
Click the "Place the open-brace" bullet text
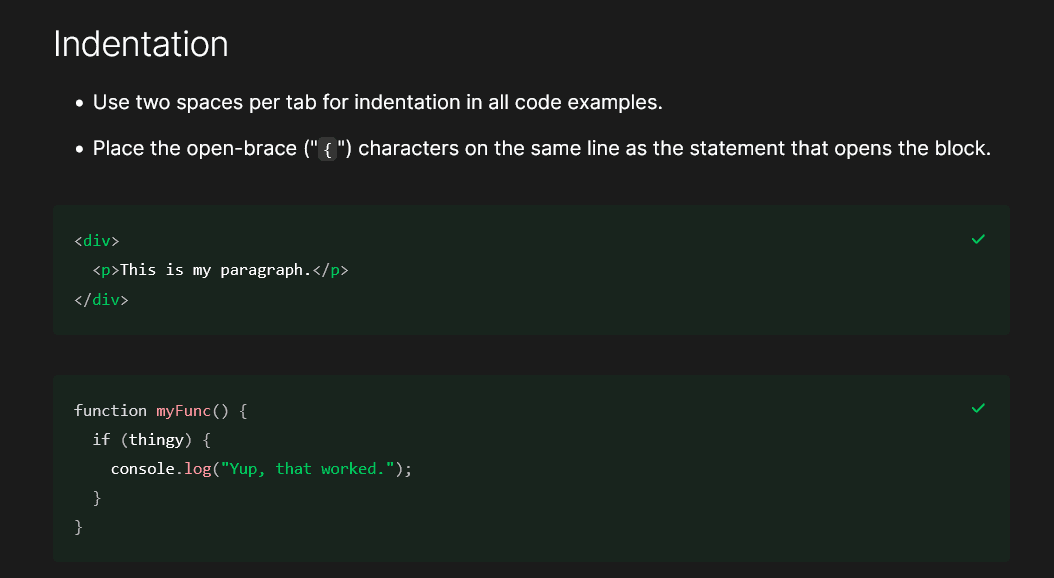point(541,149)
